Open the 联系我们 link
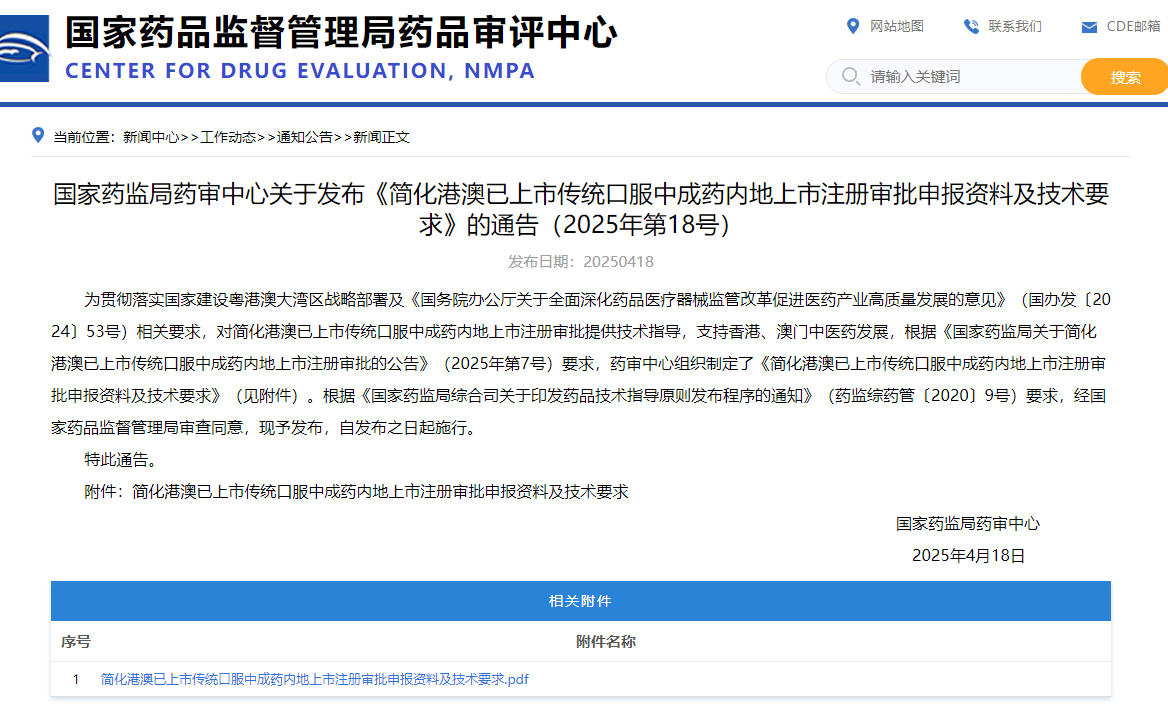 click(x=1014, y=26)
